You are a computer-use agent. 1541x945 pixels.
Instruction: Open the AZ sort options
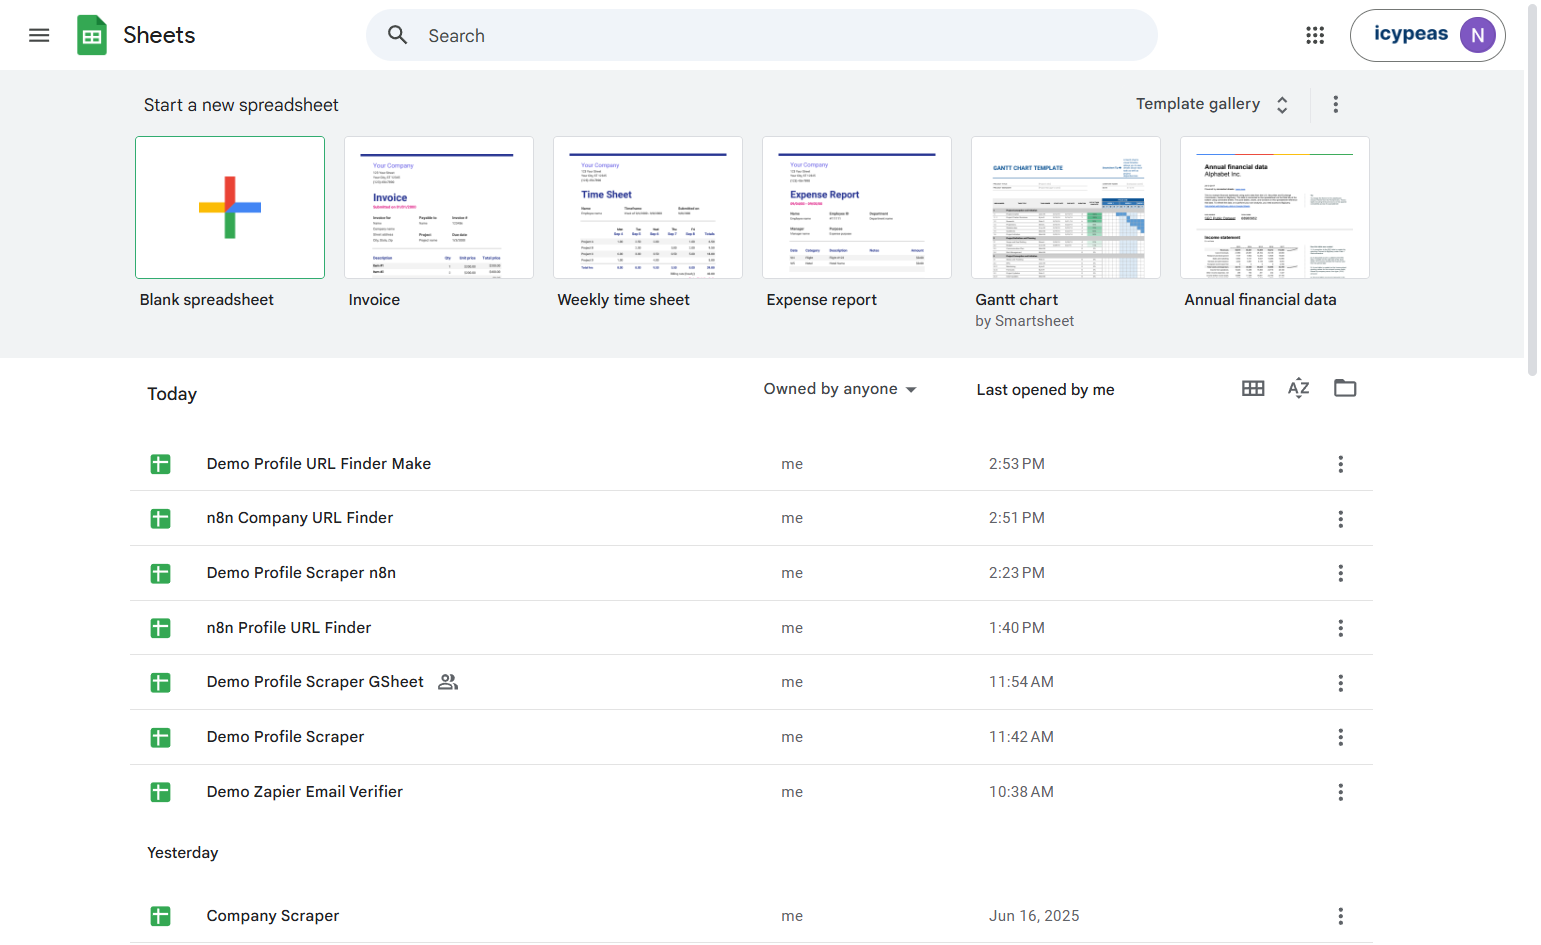(x=1299, y=388)
